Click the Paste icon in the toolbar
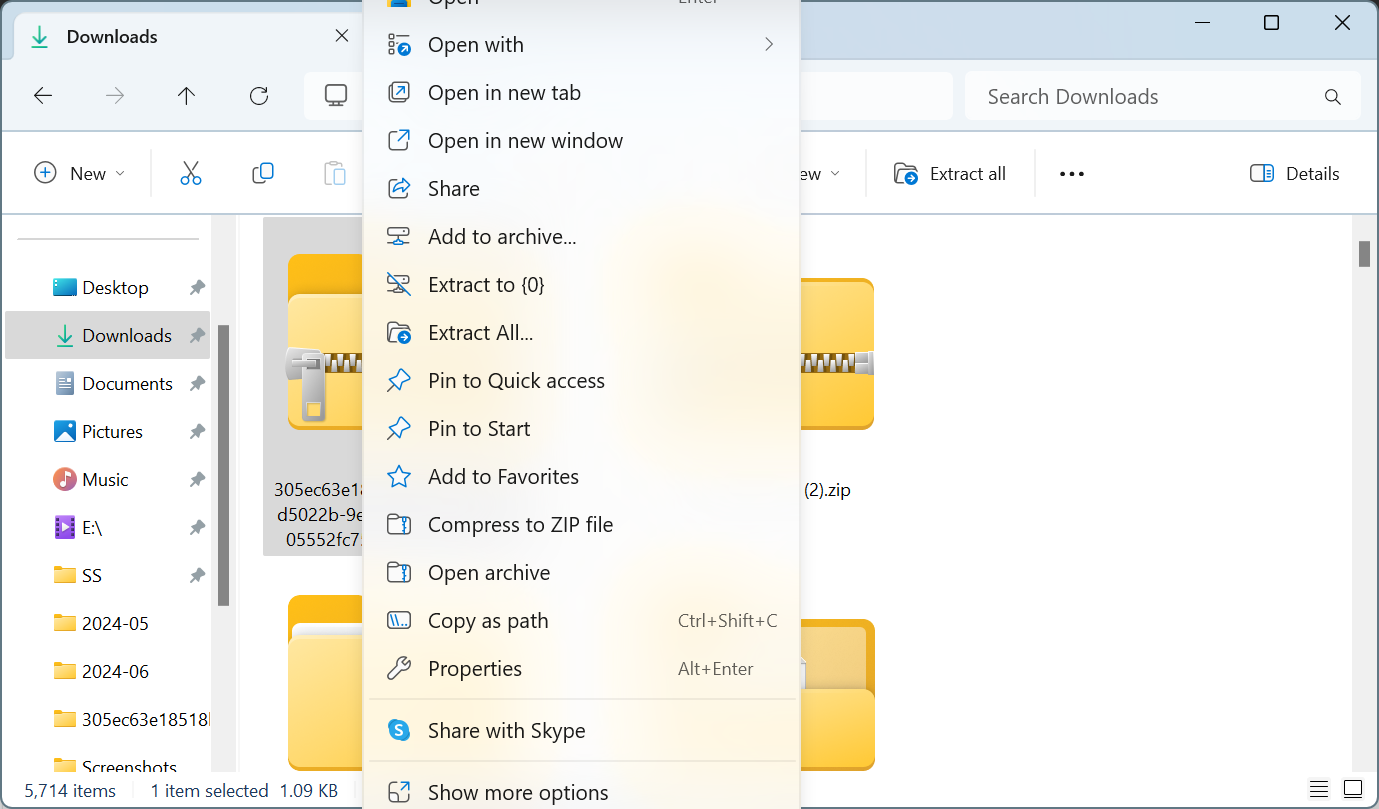Viewport: 1379px width, 809px height. coord(335,173)
